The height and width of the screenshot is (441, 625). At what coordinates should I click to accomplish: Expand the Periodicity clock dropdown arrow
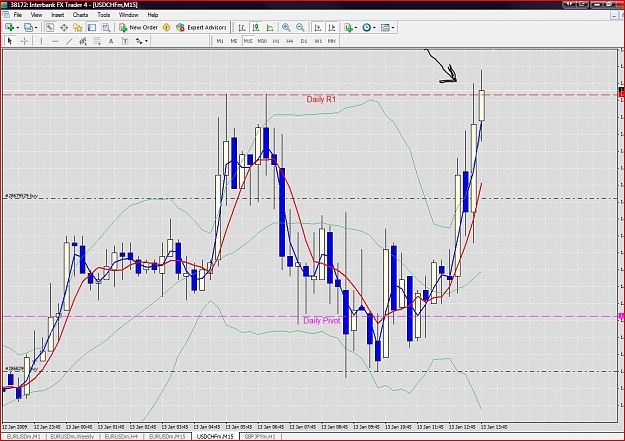click(374, 28)
